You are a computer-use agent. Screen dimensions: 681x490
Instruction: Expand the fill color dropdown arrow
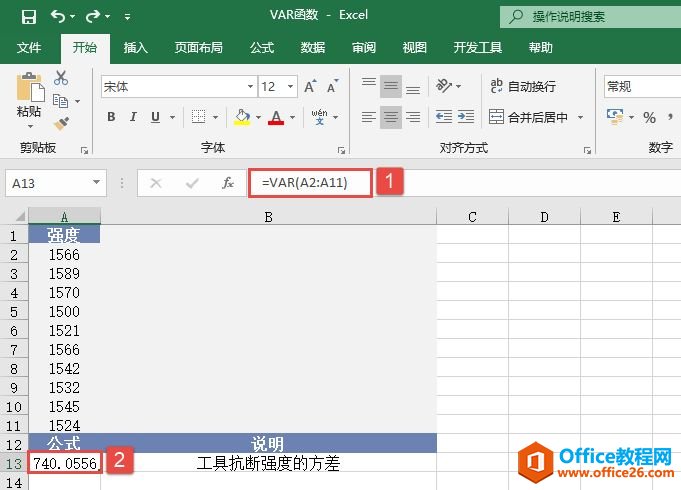[258, 117]
